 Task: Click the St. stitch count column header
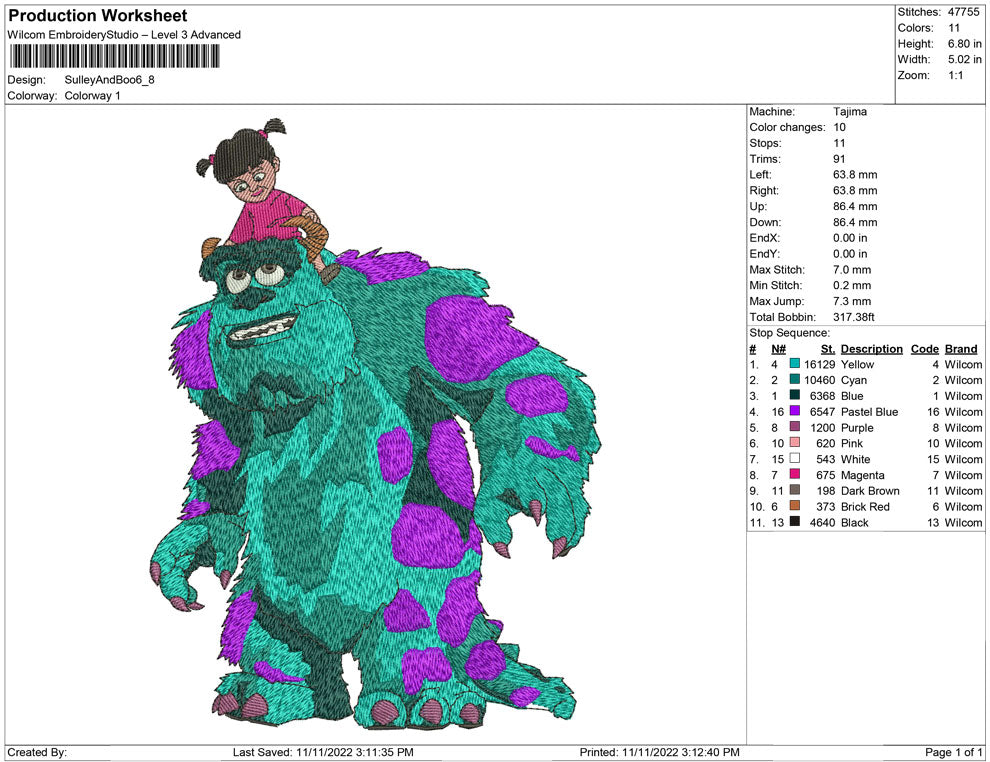827,349
